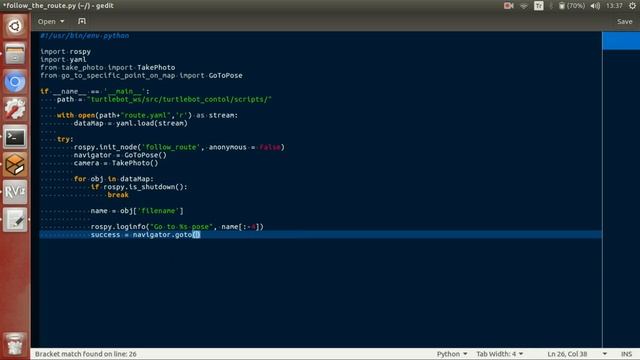Open the Wi-Fi network indicator menu
640x360 pixels.
click(x=524, y=6)
